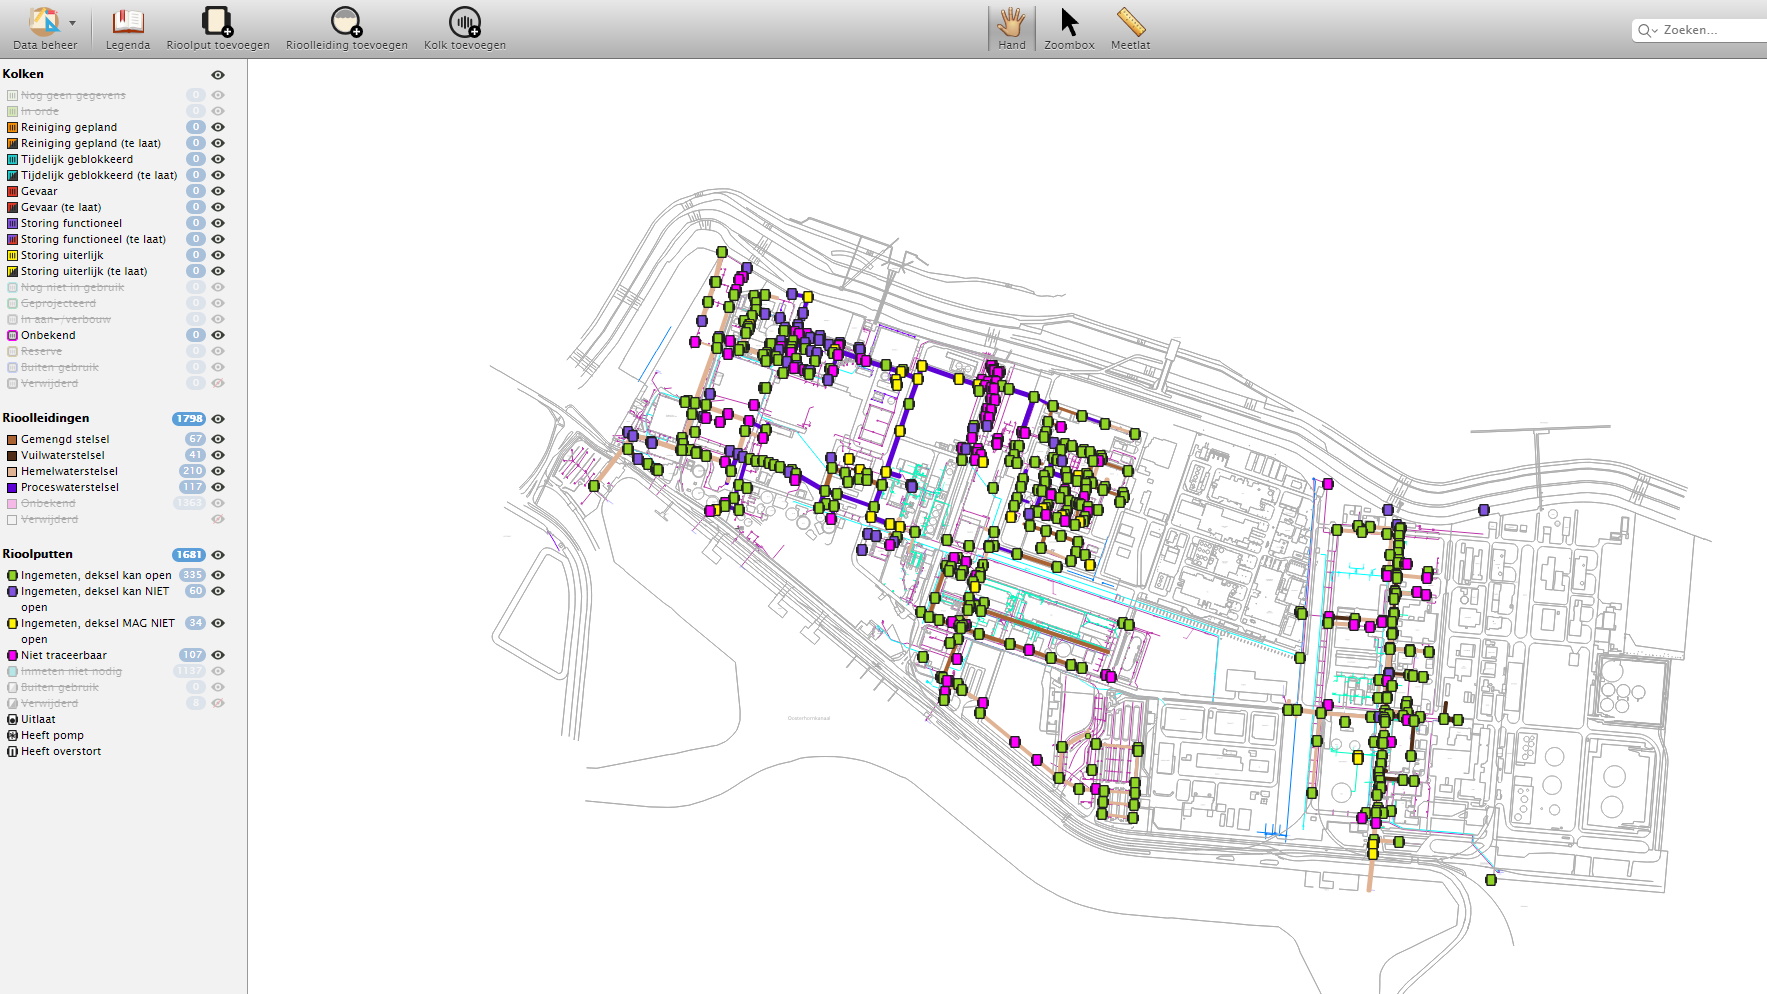Select the Hand pan tool
The image size is (1767, 994).
(x=1011, y=29)
